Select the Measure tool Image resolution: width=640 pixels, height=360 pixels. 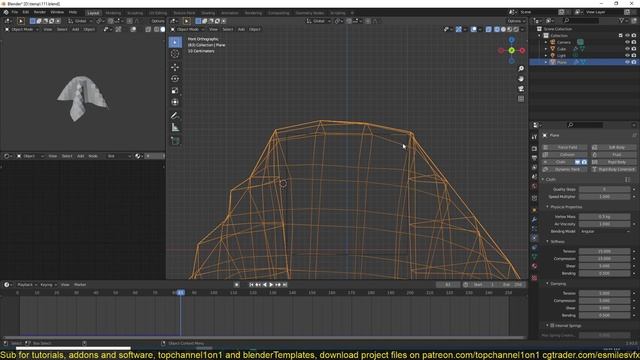click(x=175, y=128)
